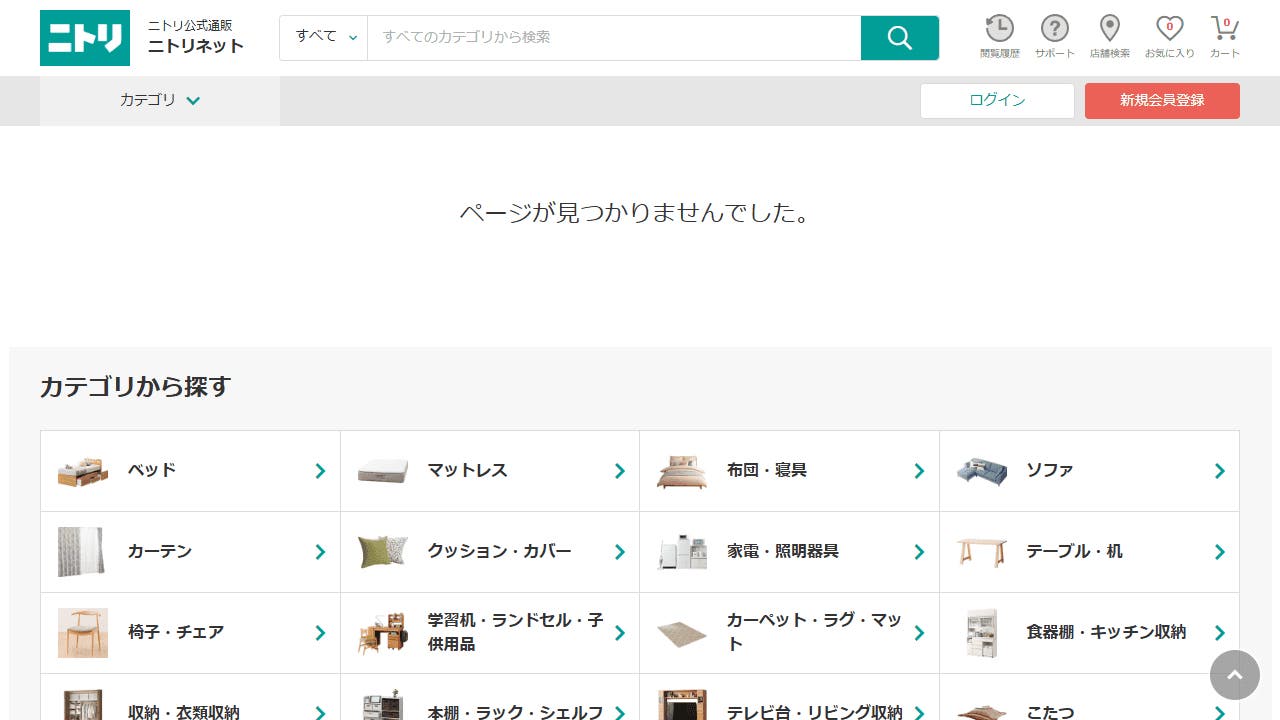Click the ログイン button
The image size is (1280, 720).
997,100
